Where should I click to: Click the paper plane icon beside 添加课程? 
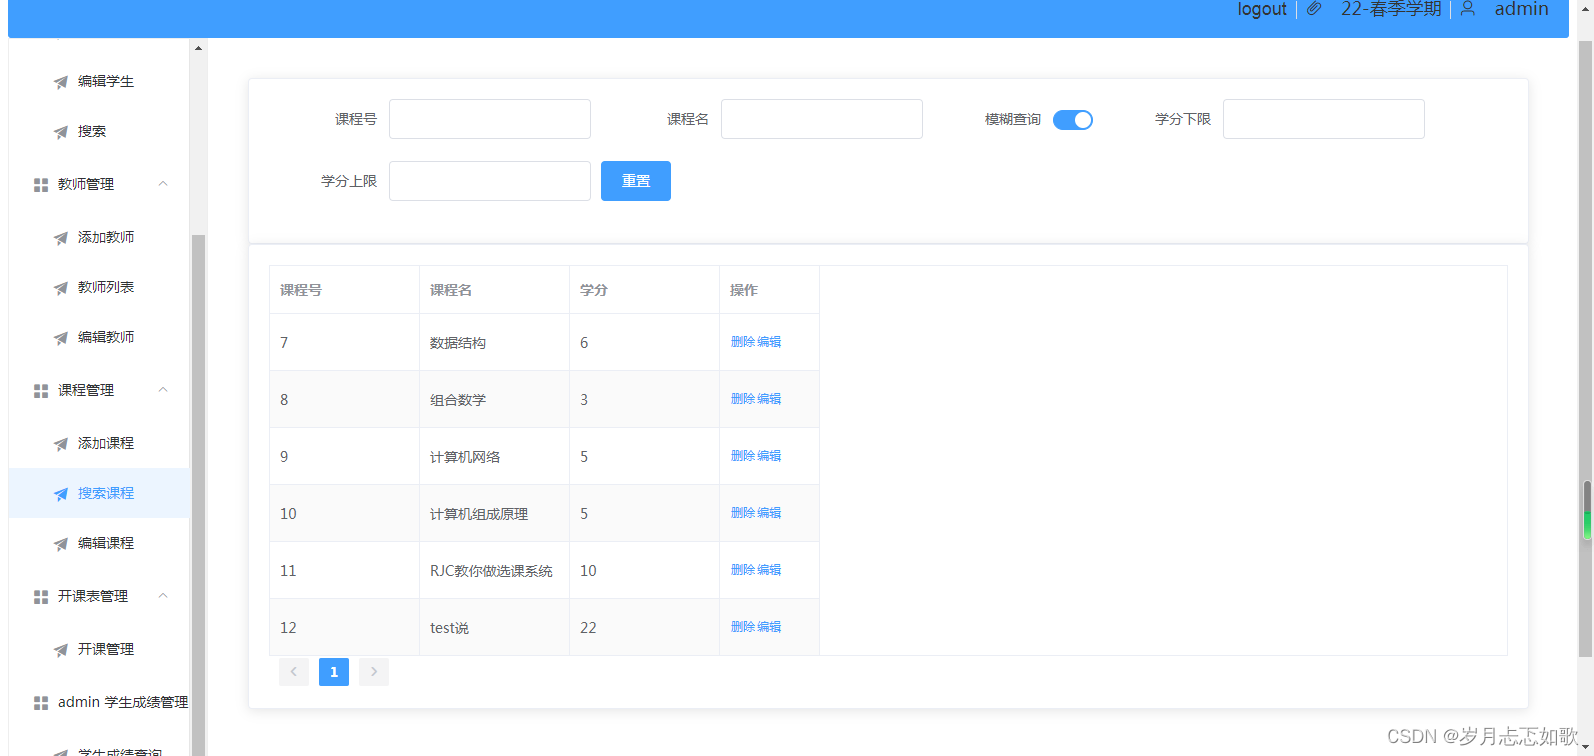61,444
